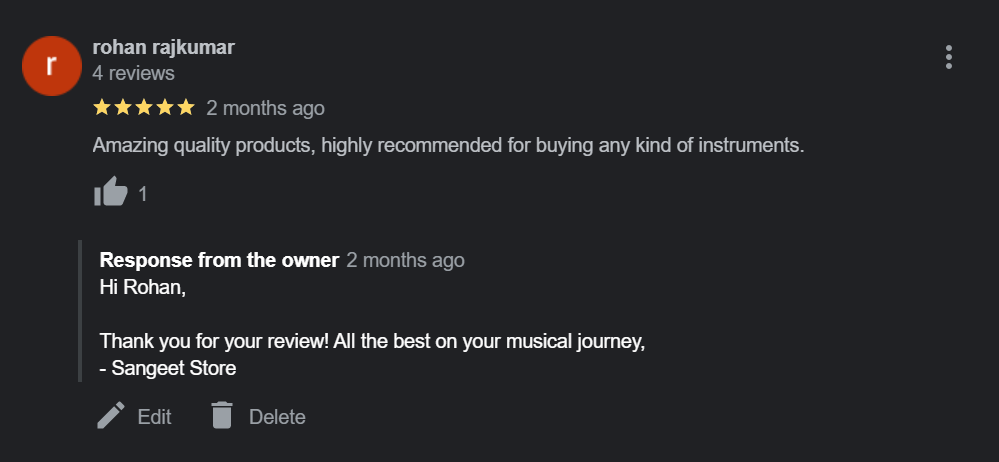Image resolution: width=999 pixels, height=462 pixels.
Task: Click the orange 'r' profile avatar
Action: (51, 66)
